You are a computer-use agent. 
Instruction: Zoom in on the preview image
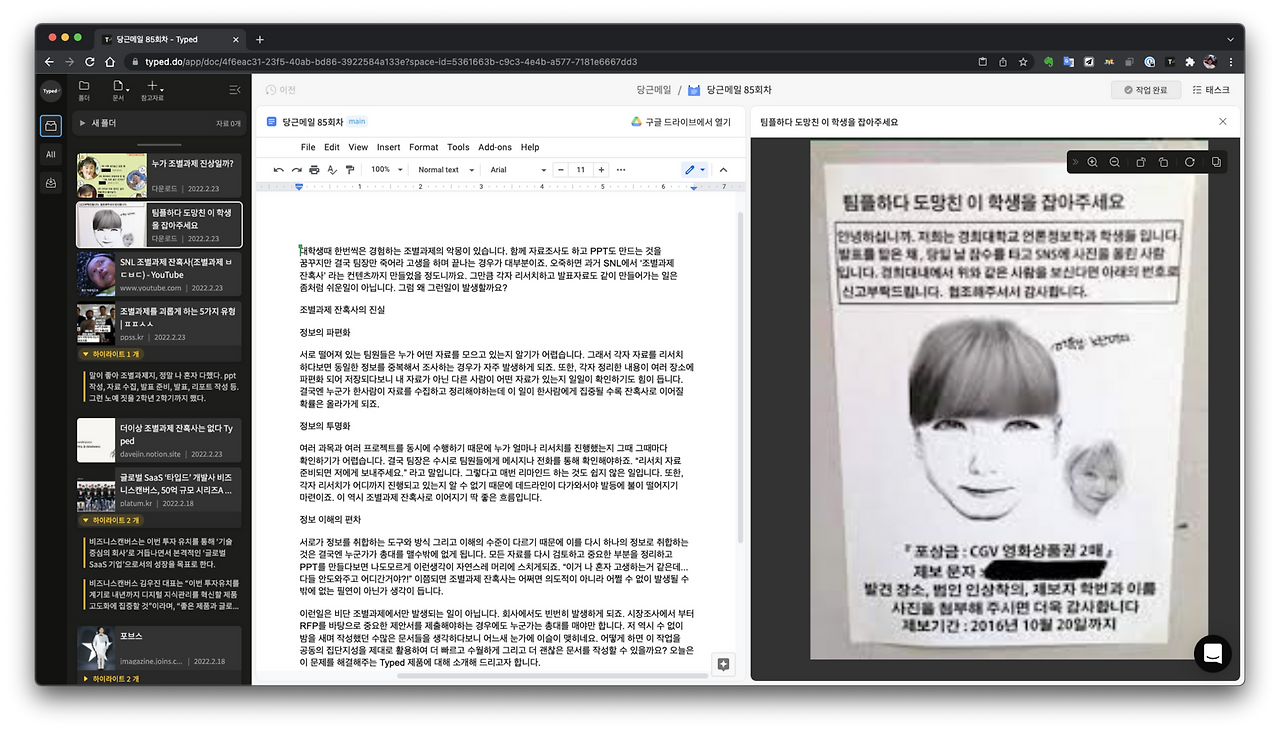1092,162
